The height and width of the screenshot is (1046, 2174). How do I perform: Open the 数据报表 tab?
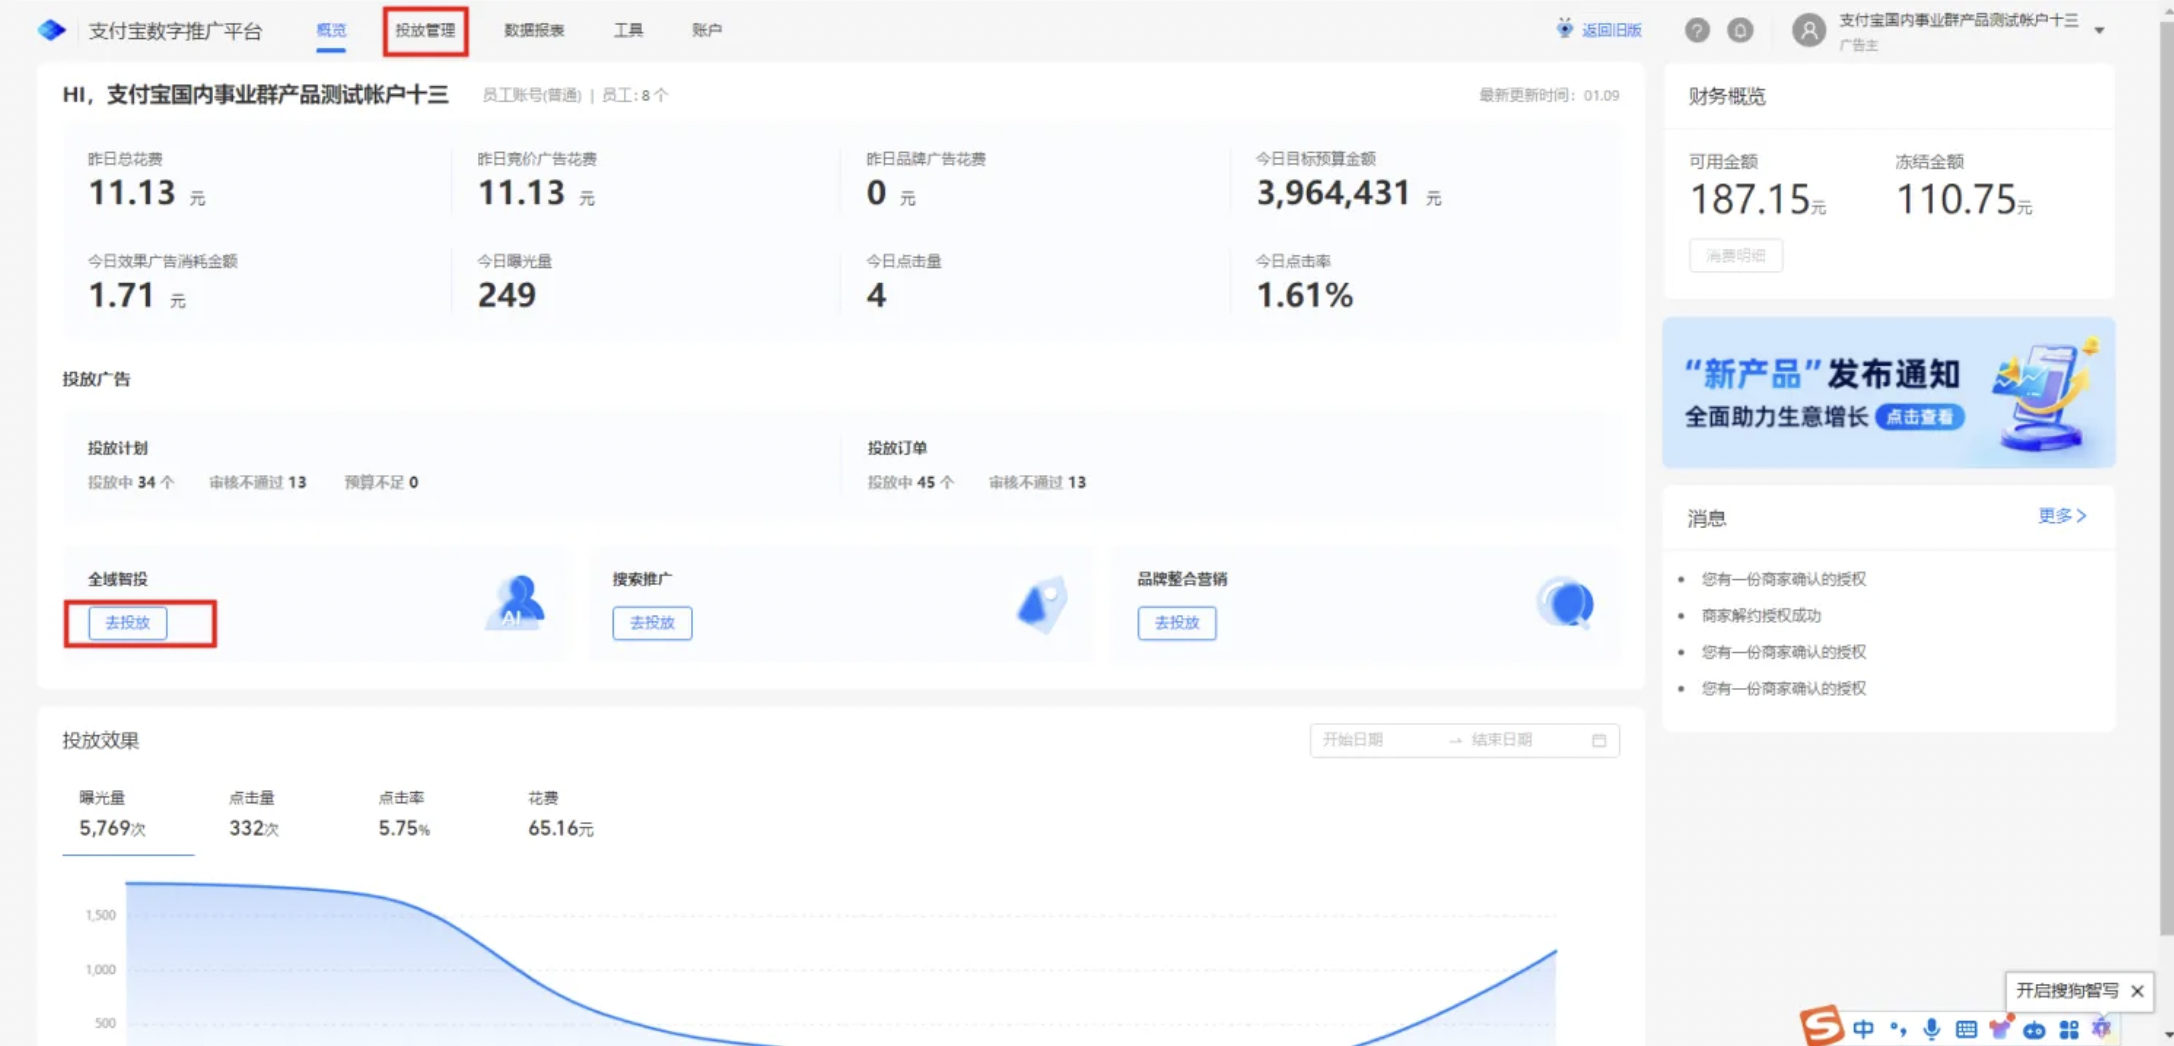click(x=534, y=30)
